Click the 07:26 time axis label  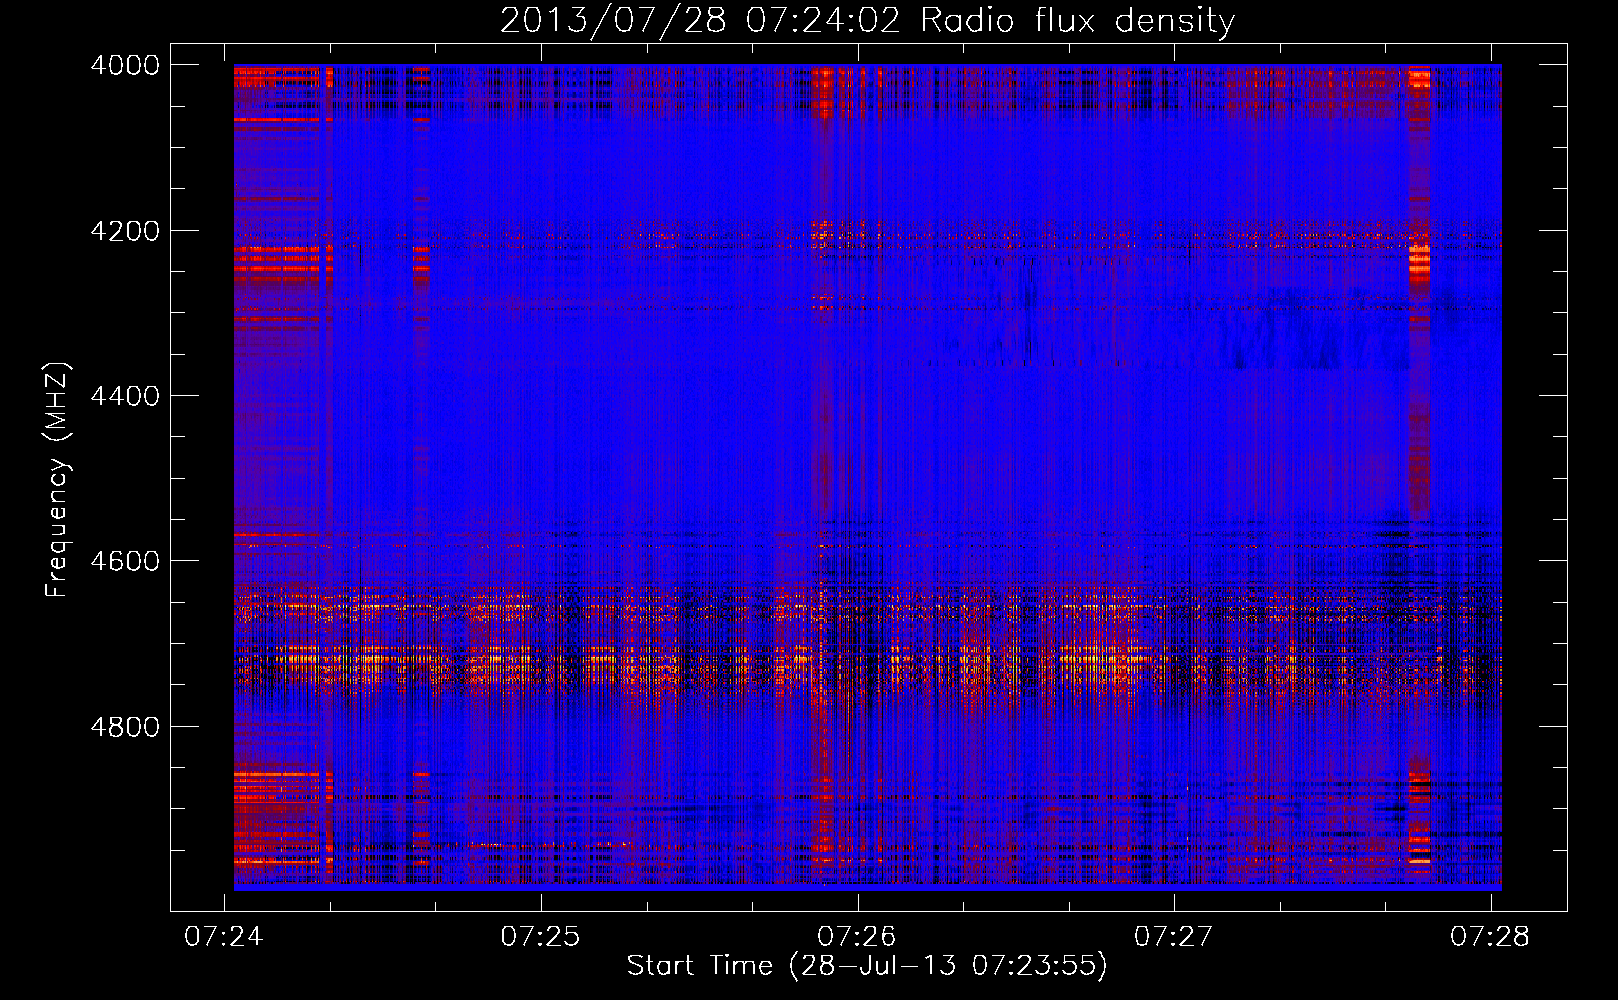[x=857, y=936]
